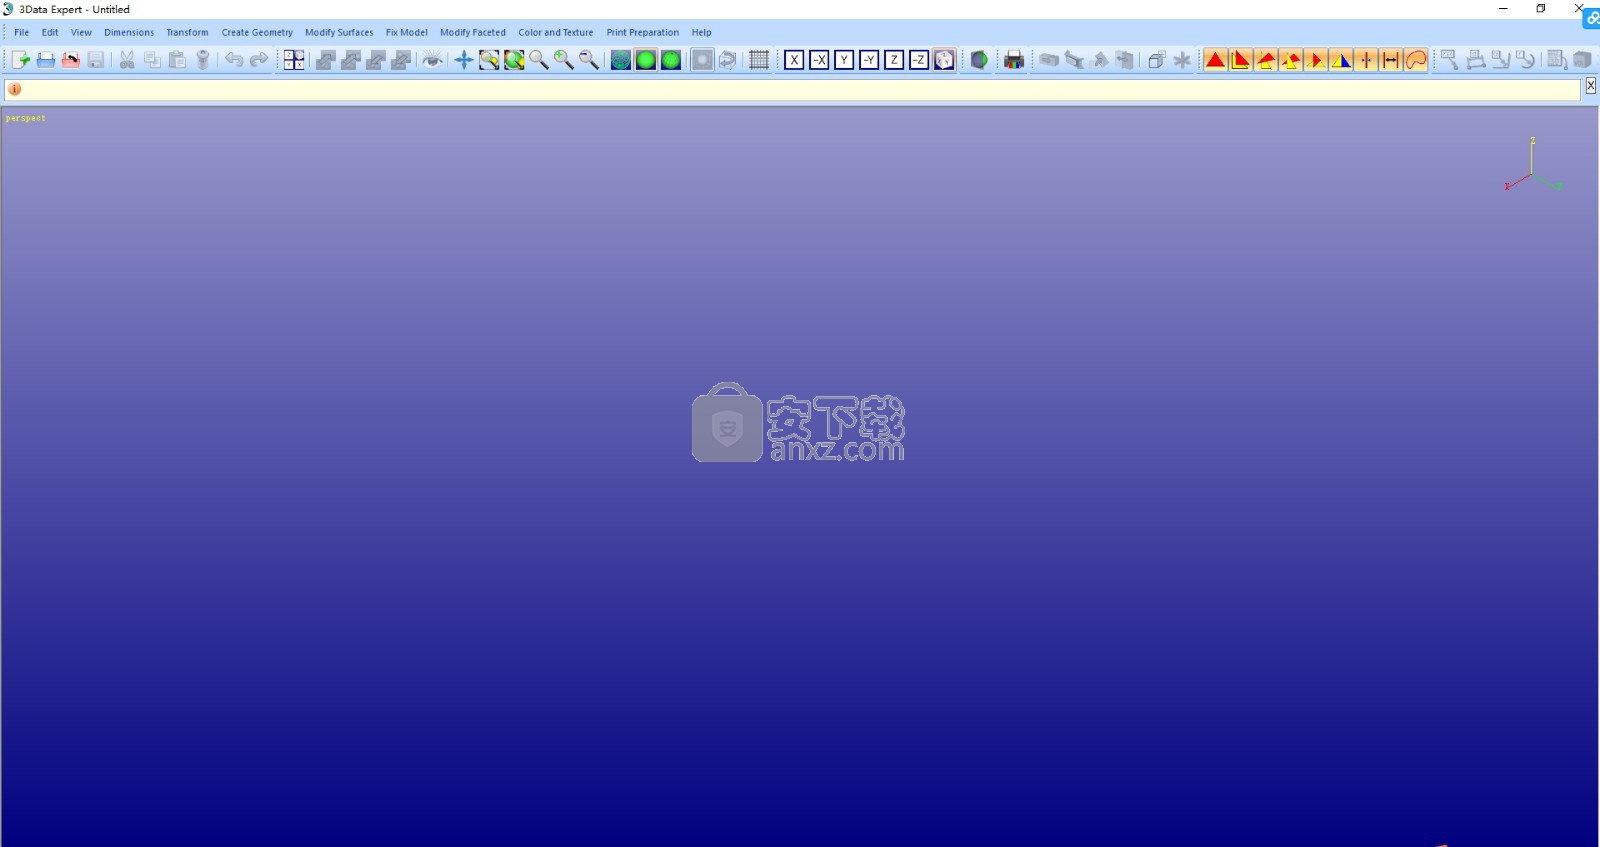Image resolution: width=1600 pixels, height=847 pixels.
Task: Click the Zoom in magnifier icon
Action: pyautogui.click(x=564, y=60)
